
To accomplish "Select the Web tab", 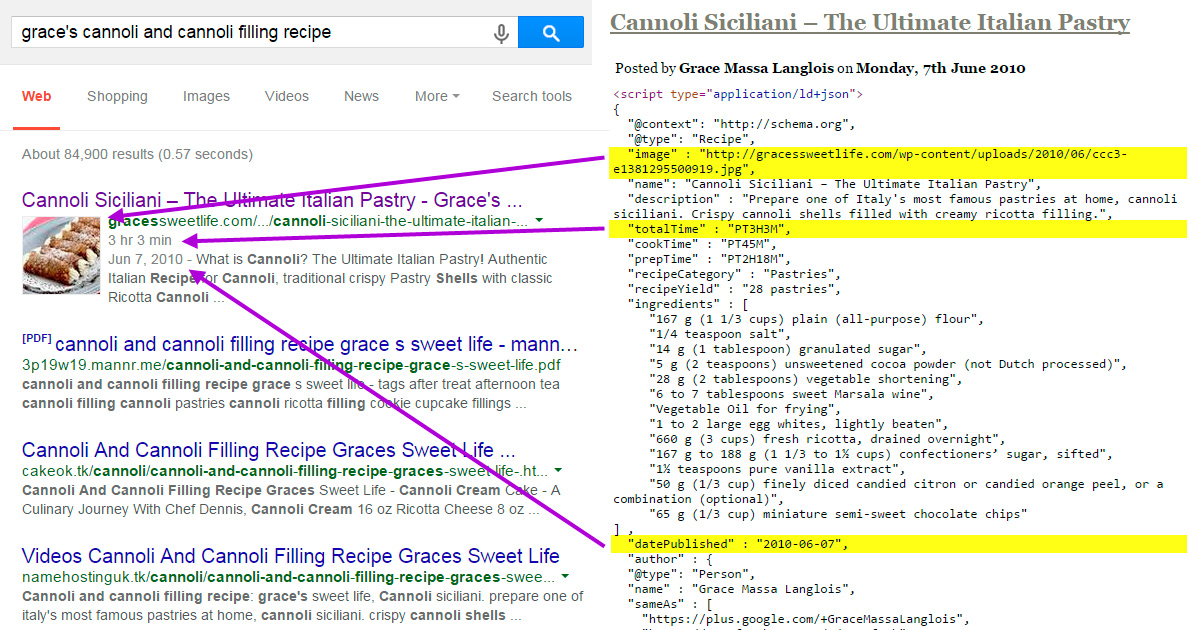I will point(37,97).
